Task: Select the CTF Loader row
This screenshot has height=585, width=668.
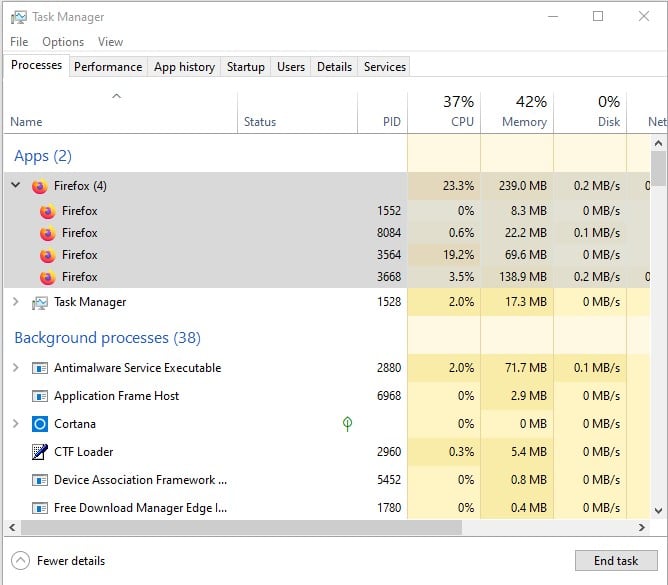Action: coord(327,452)
